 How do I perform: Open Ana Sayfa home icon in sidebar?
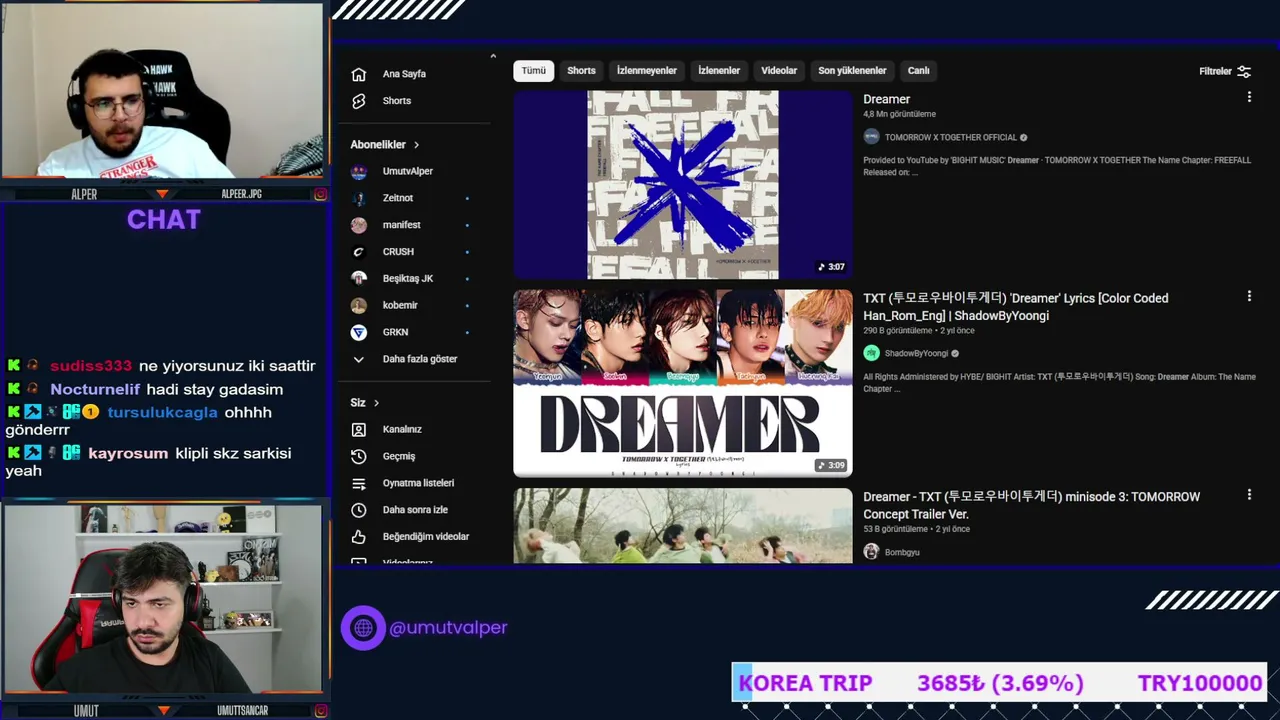(x=359, y=74)
